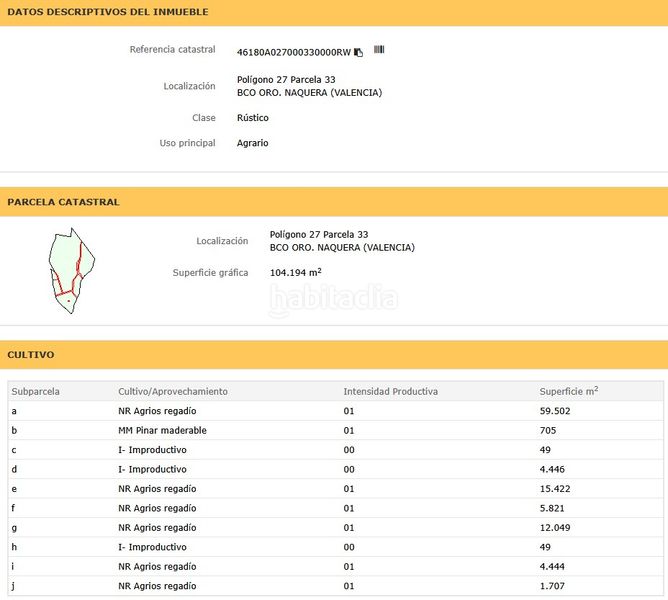Screen dimensions: 668x600
Task: Select the MM Pinar maderable row
Action: pos(336,430)
